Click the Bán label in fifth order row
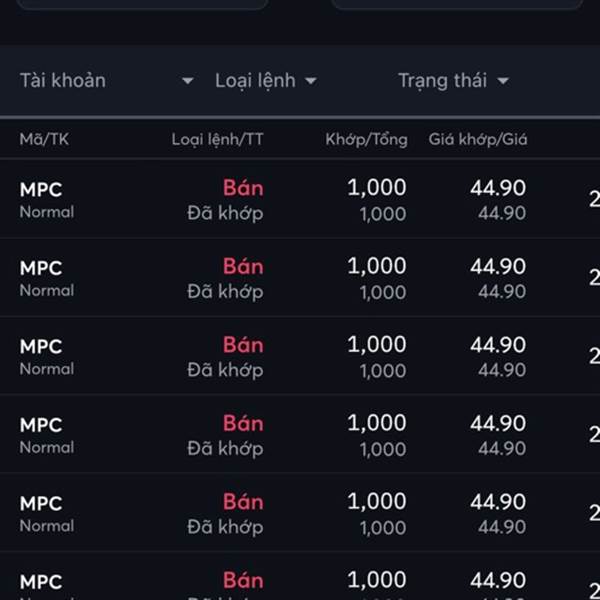 click(243, 502)
